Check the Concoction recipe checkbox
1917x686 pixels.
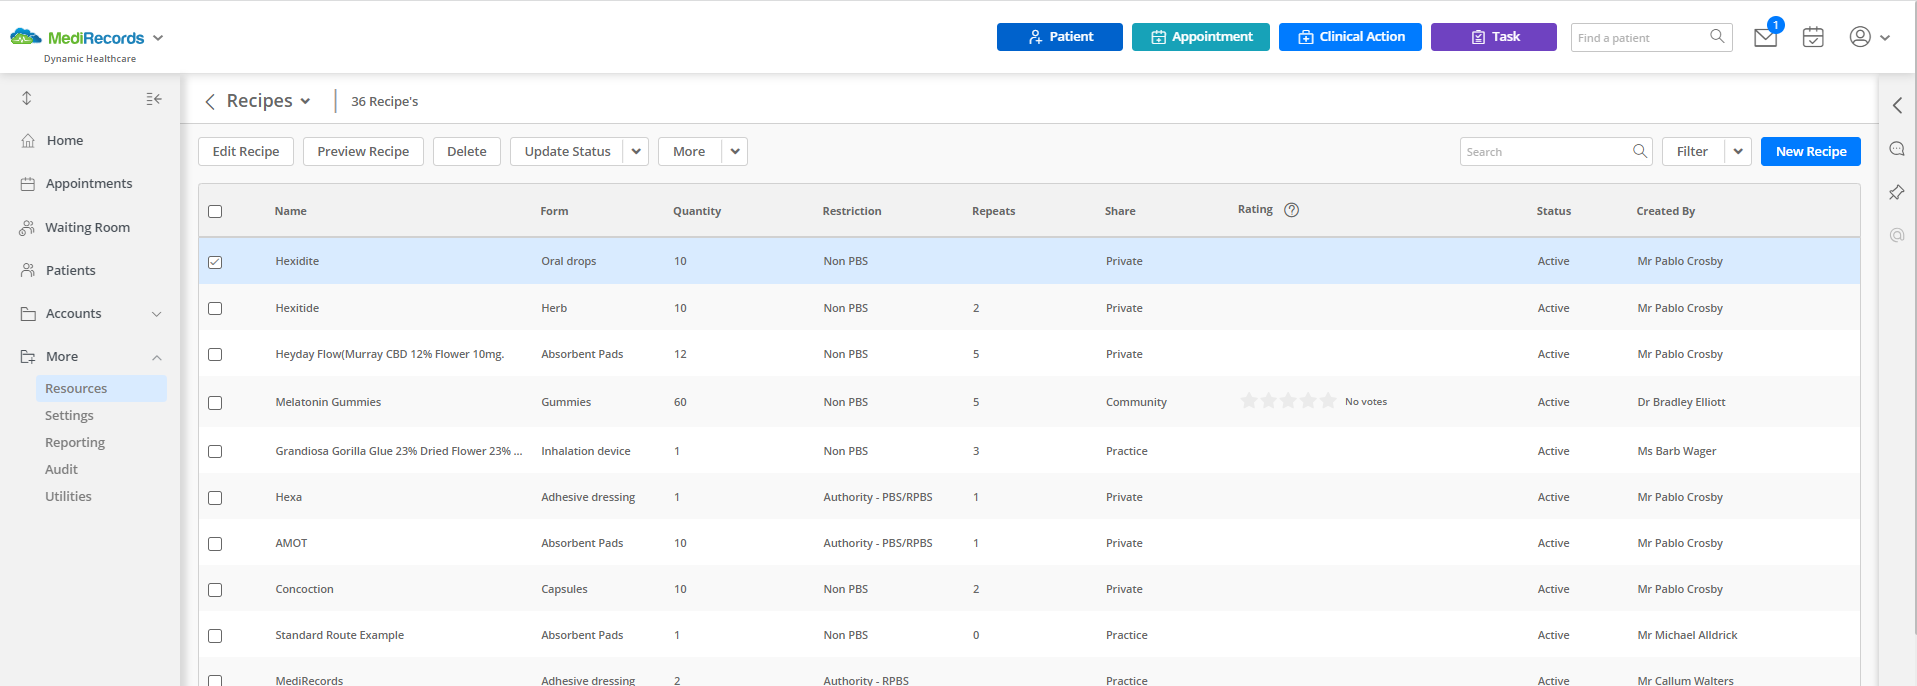coord(215,590)
